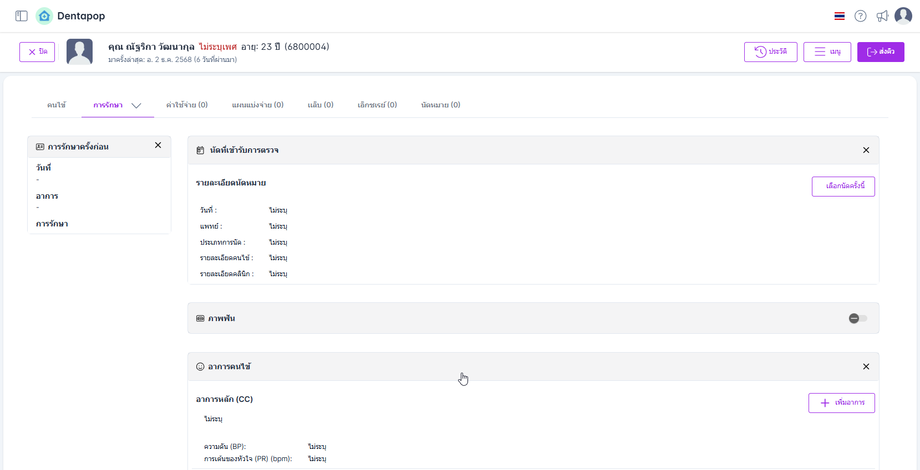Collapse the อาการคนไข้ panel
This screenshot has height=470, width=920.
pyautogui.click(x=866, y=367)
